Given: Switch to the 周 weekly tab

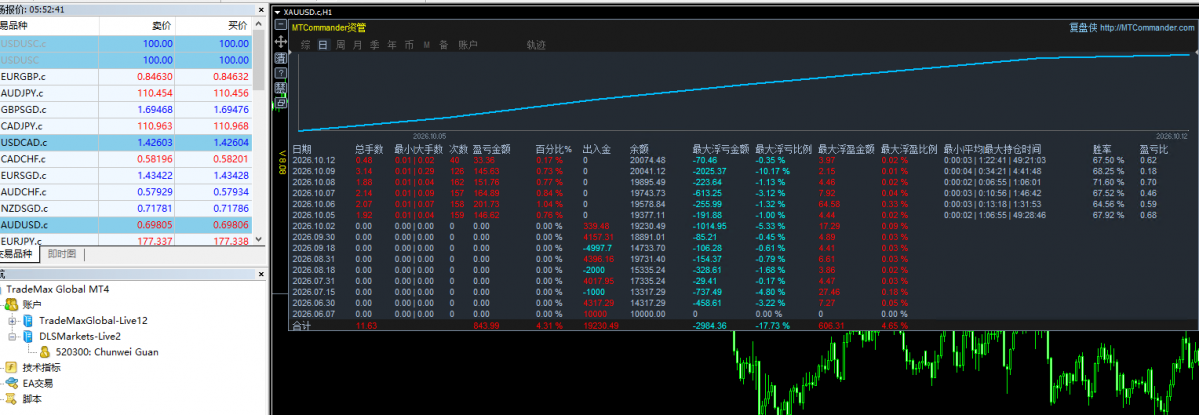Looking at the screenshot, I should pos(340,45).
